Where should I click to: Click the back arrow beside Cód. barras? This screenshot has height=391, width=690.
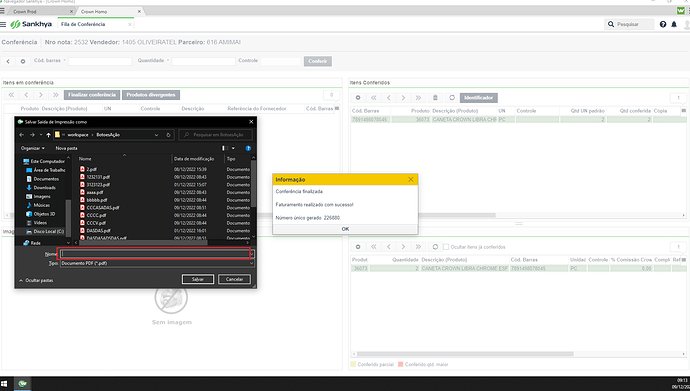8,61
